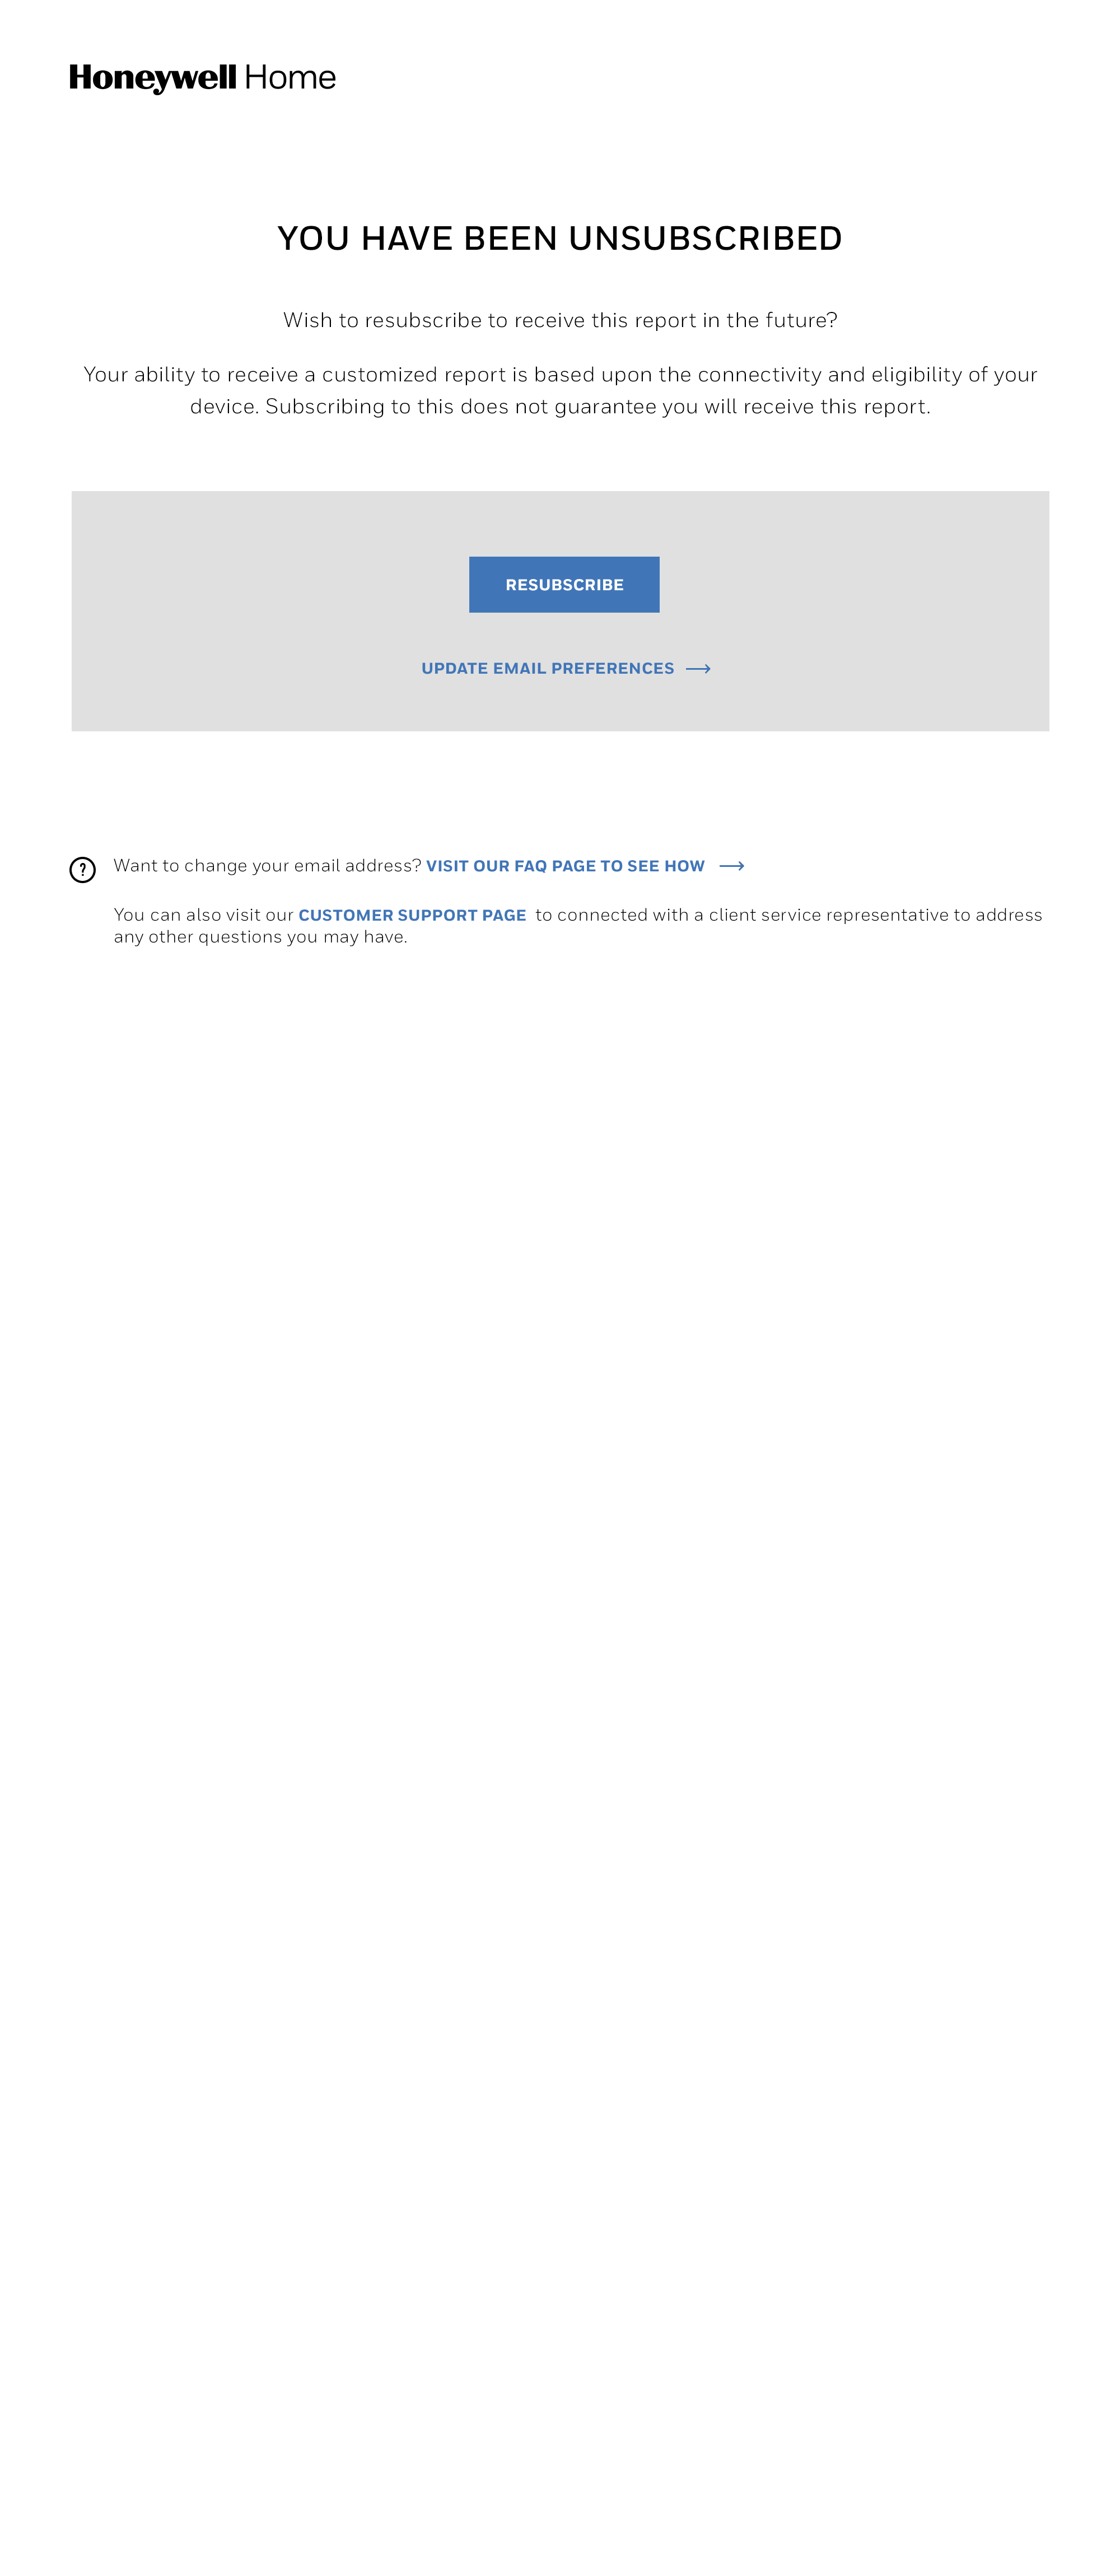The width and height of the screenshot is (1120, 2576).
Task: Click the RESUBSCRIBE button
Action: click(x=564, y=584)
